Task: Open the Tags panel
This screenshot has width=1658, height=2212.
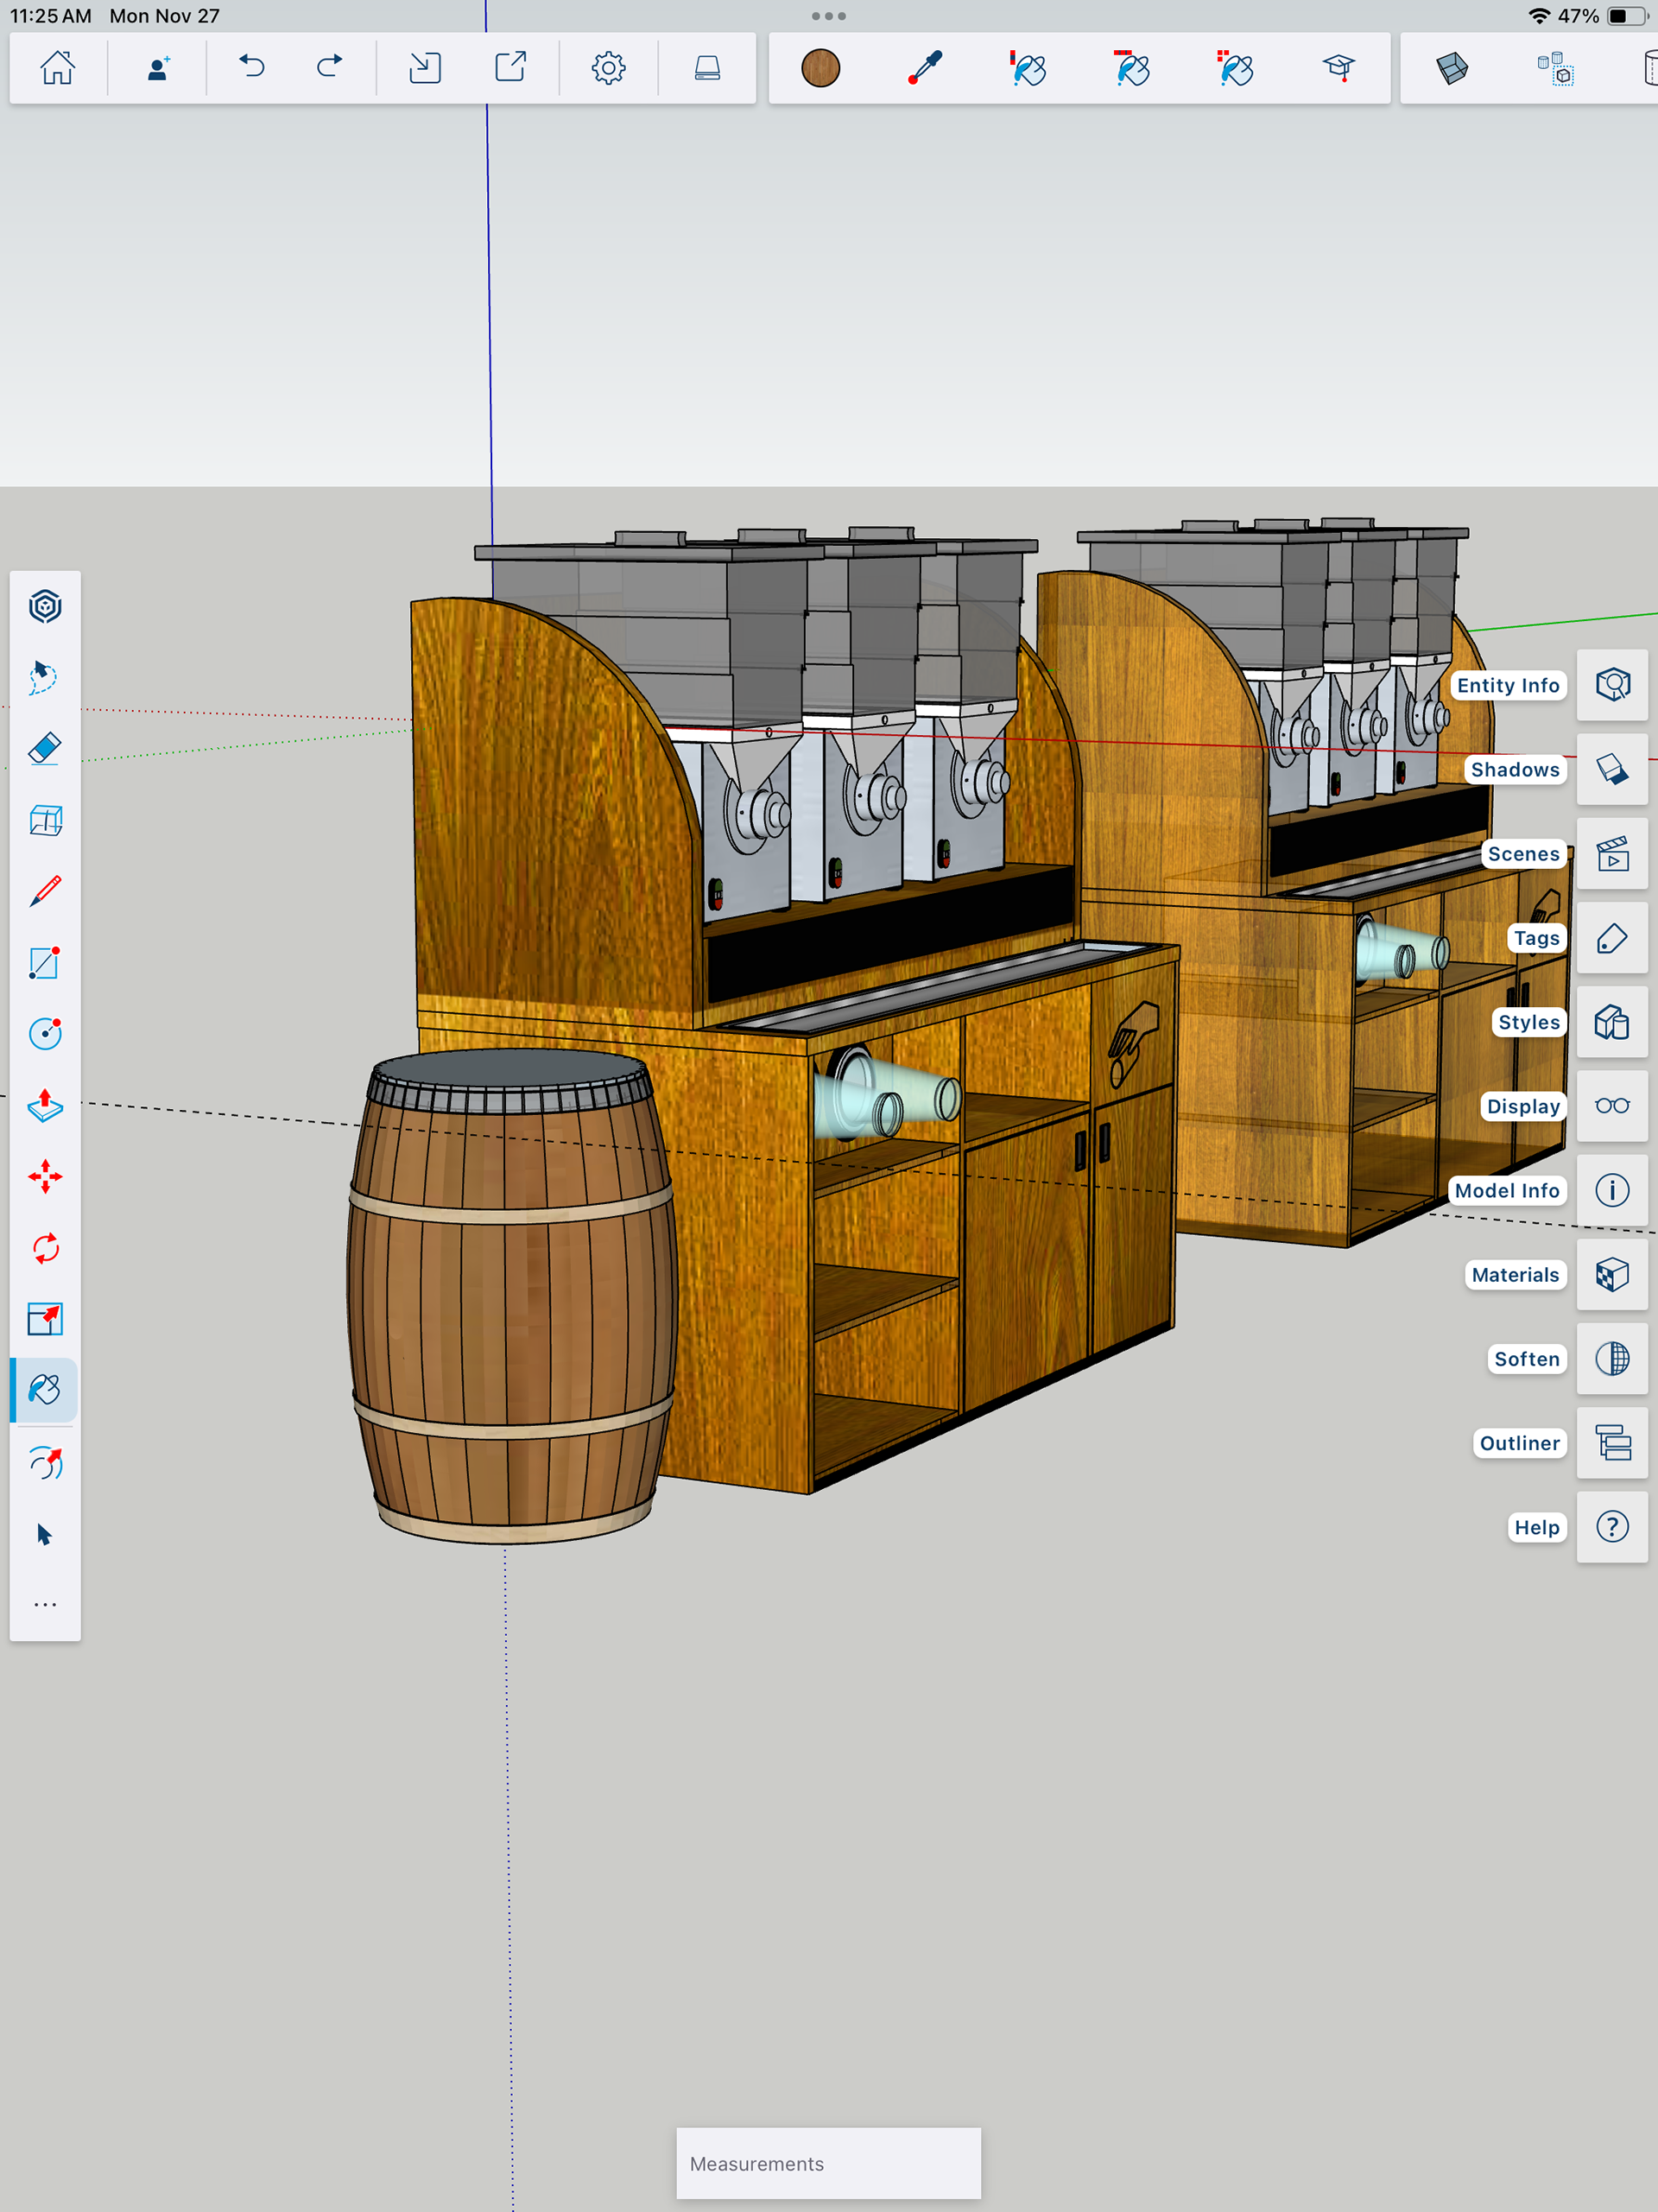Action: [1612, 938]
